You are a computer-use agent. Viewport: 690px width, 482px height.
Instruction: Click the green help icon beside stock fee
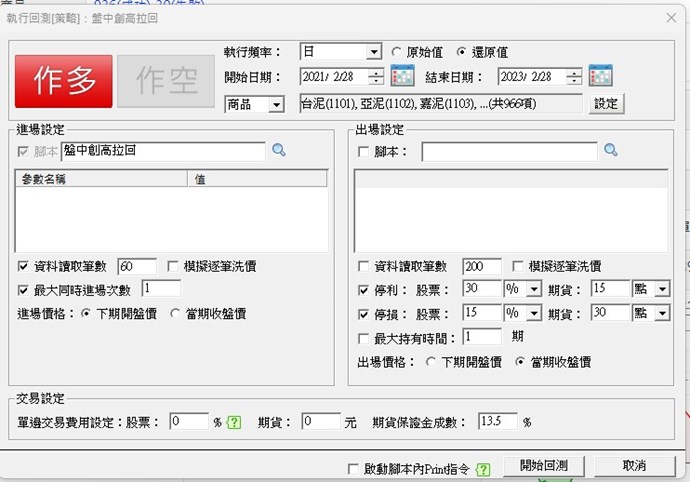(x=235, y=422)
